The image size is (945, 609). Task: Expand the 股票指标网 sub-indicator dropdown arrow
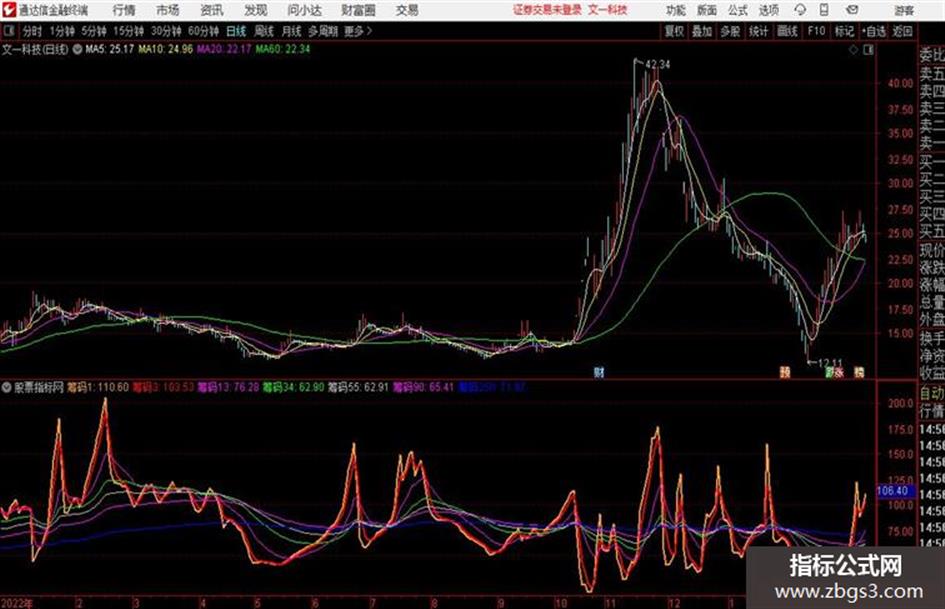[6, 387]
